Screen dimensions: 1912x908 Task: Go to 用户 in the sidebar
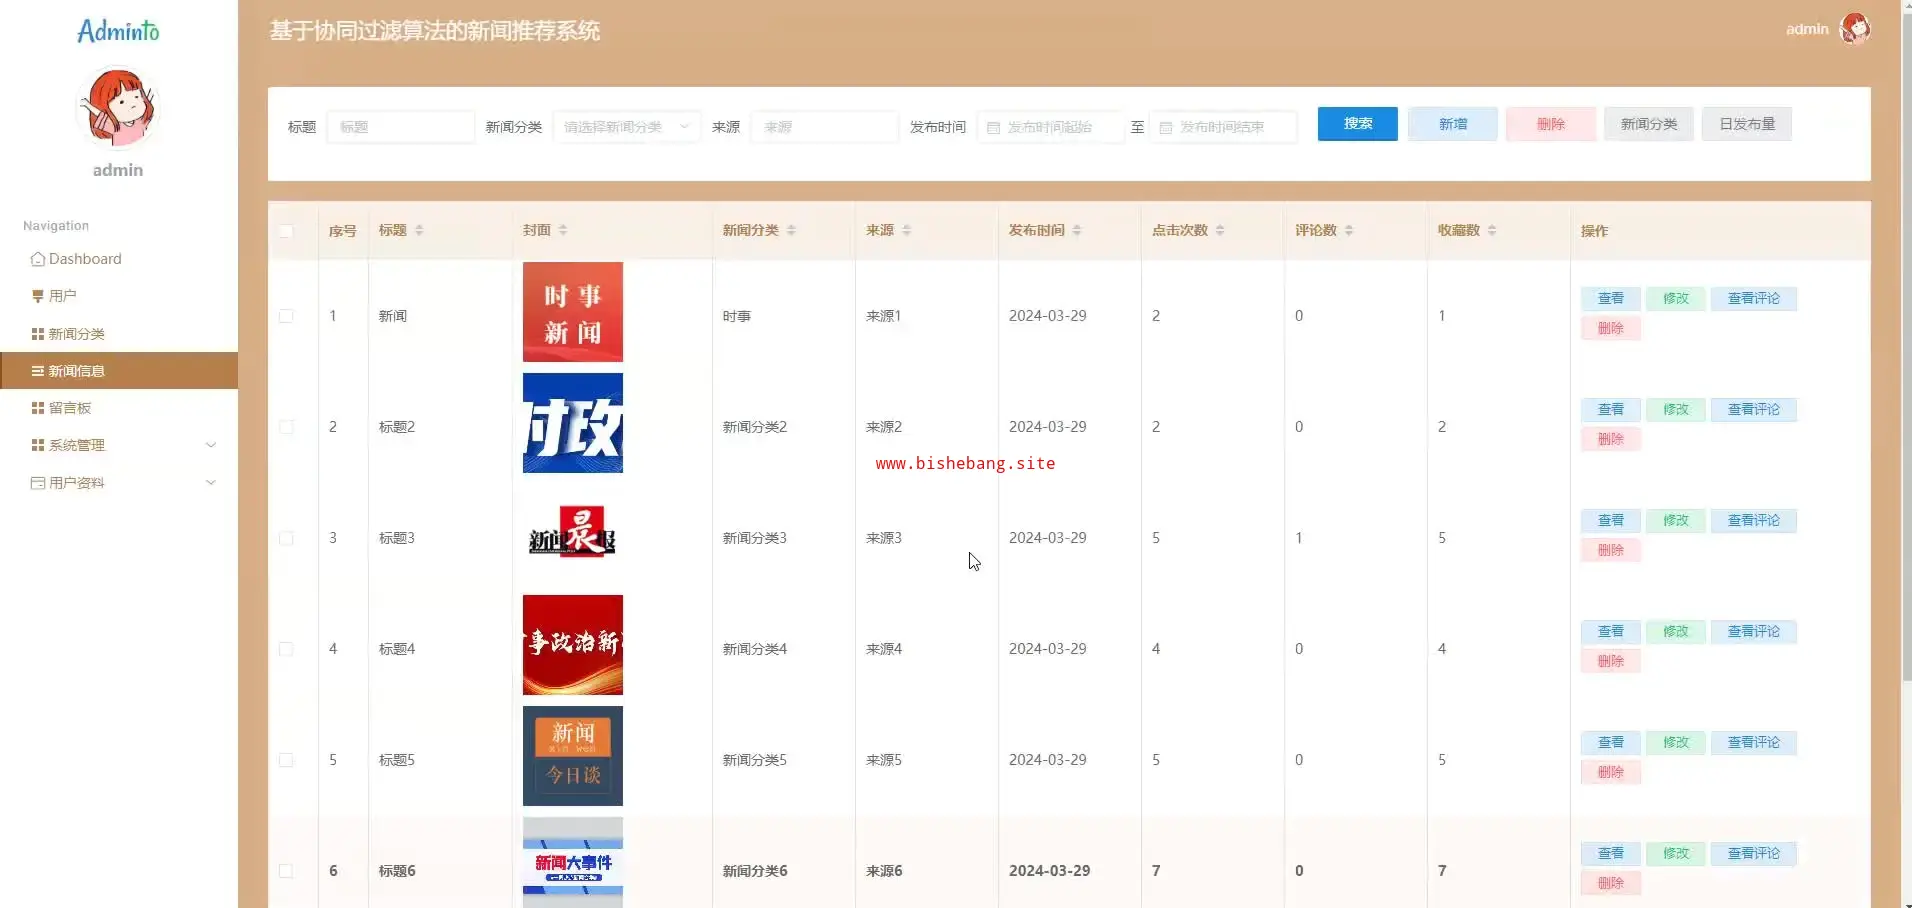tap(62, 296)
